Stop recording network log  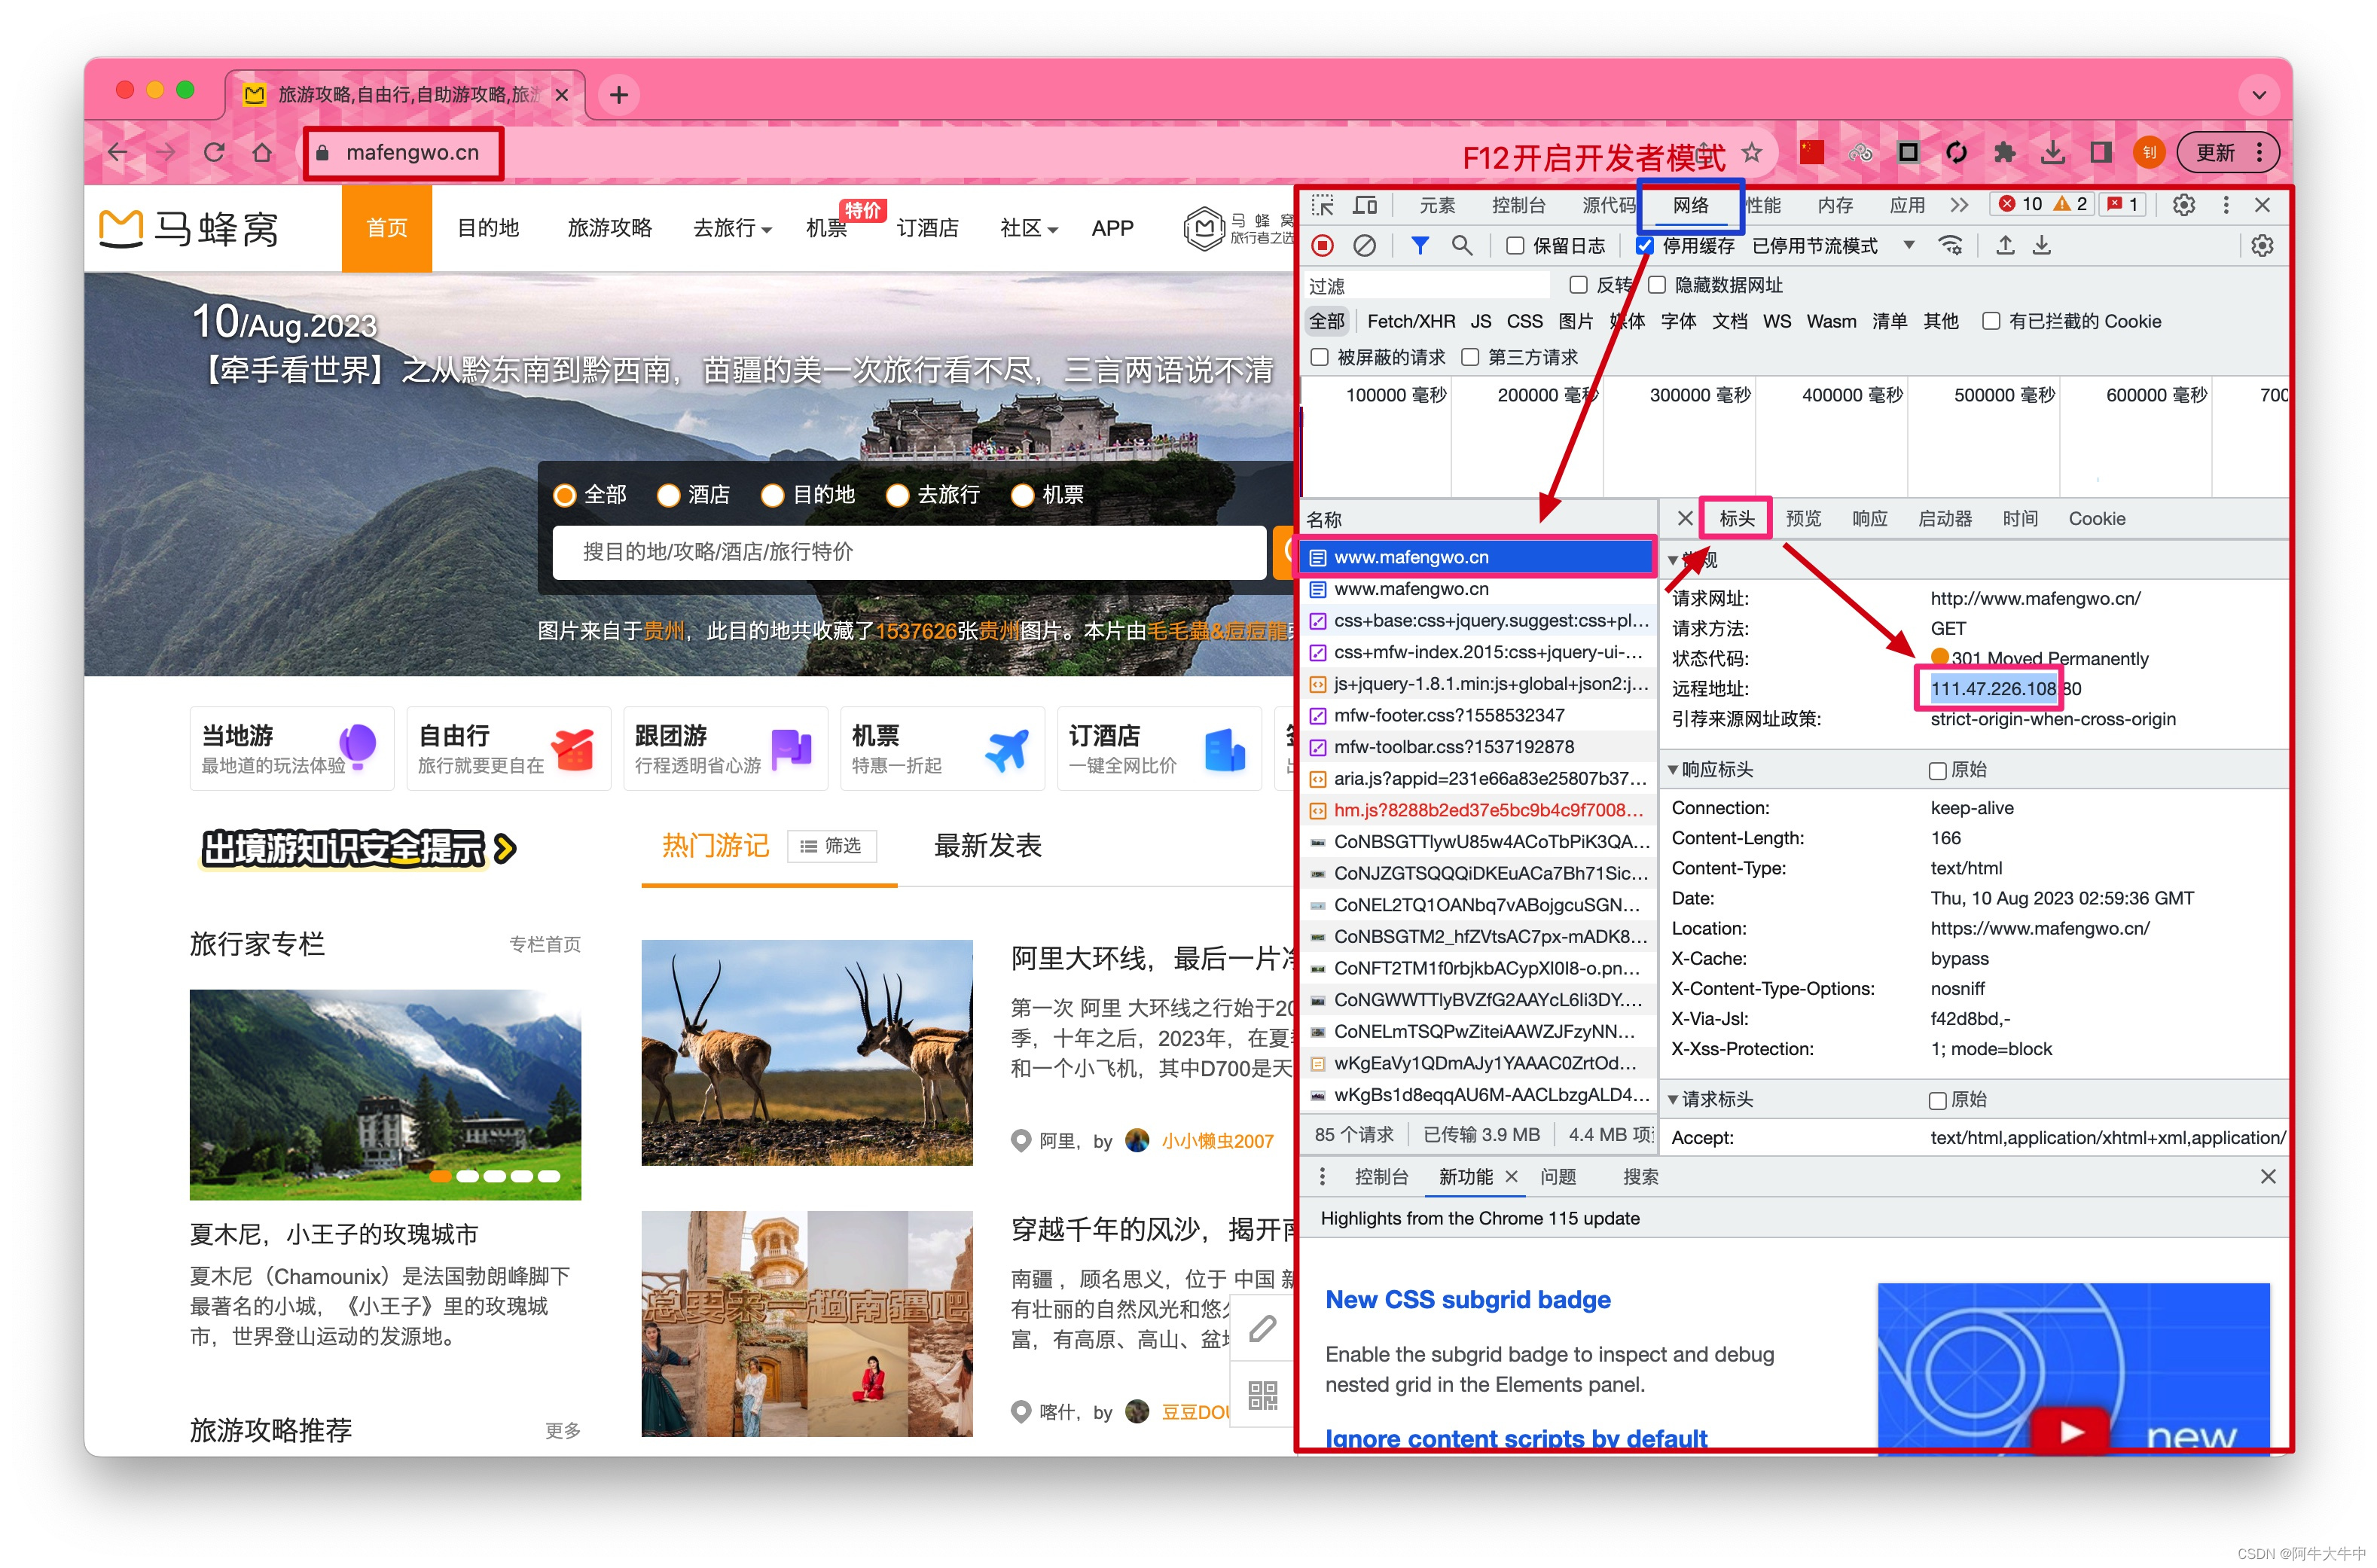point(1322,246)
